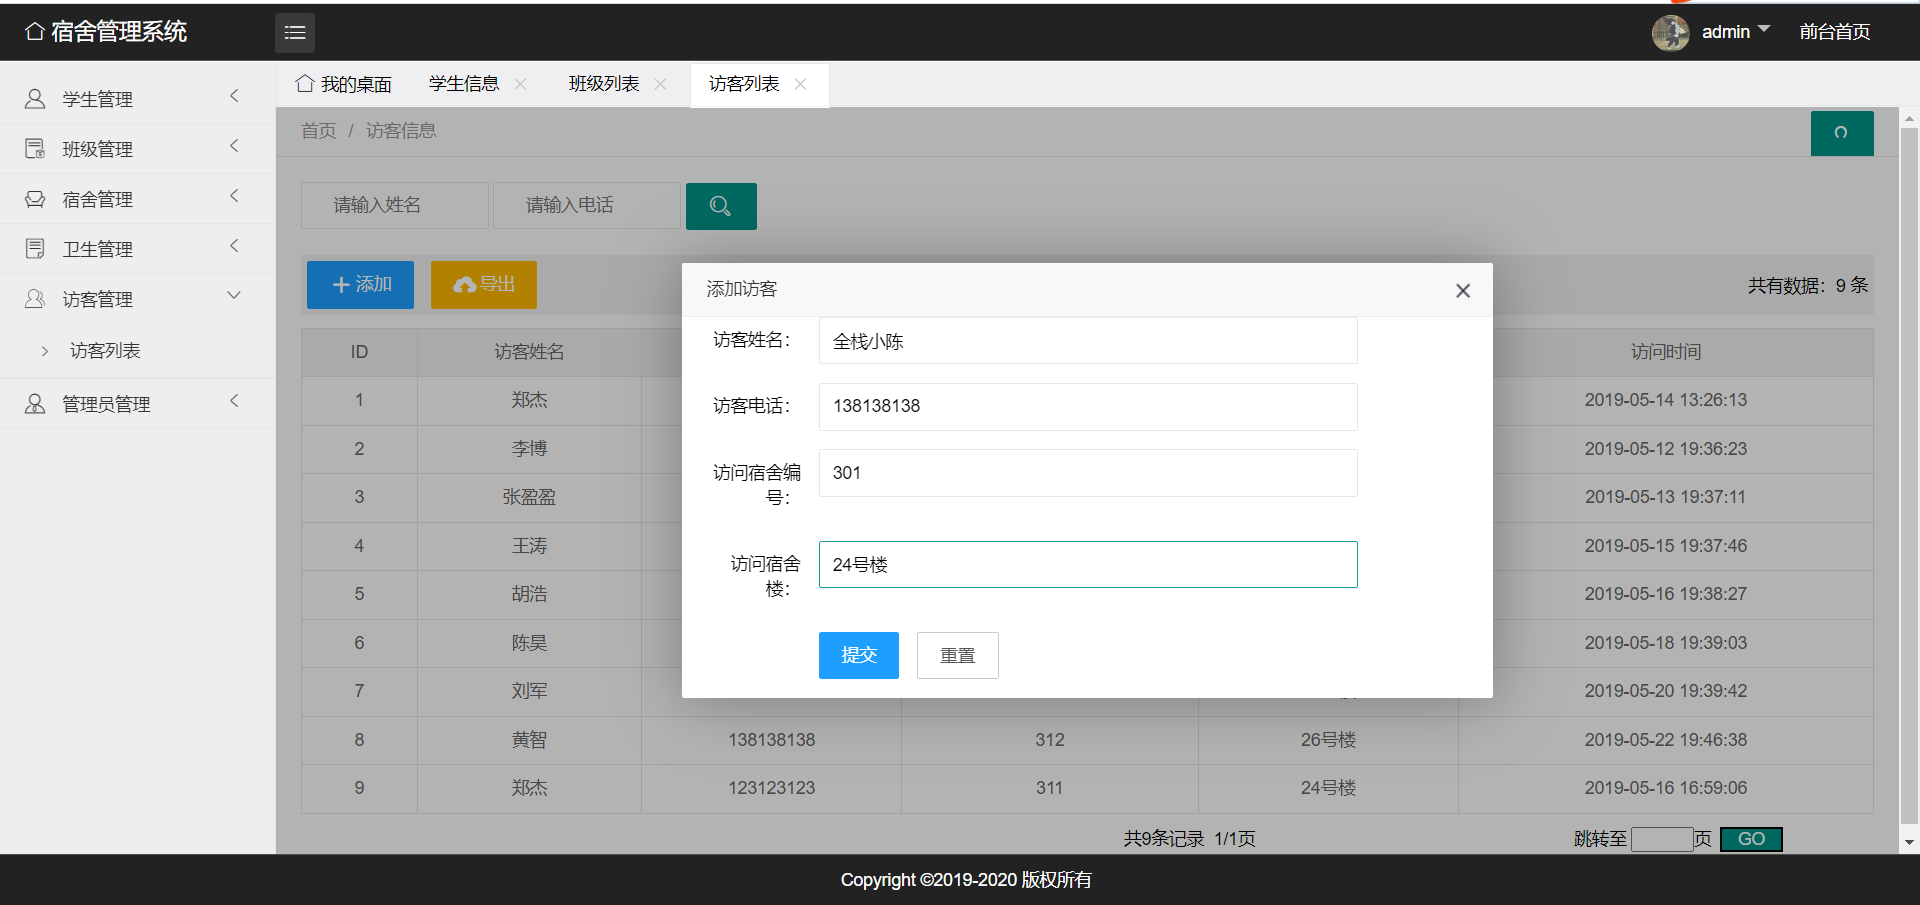This screenshot has width=1920, height=905.
Task: Collapse the 访客管理 menu chevron
Action: coord(234,296)
